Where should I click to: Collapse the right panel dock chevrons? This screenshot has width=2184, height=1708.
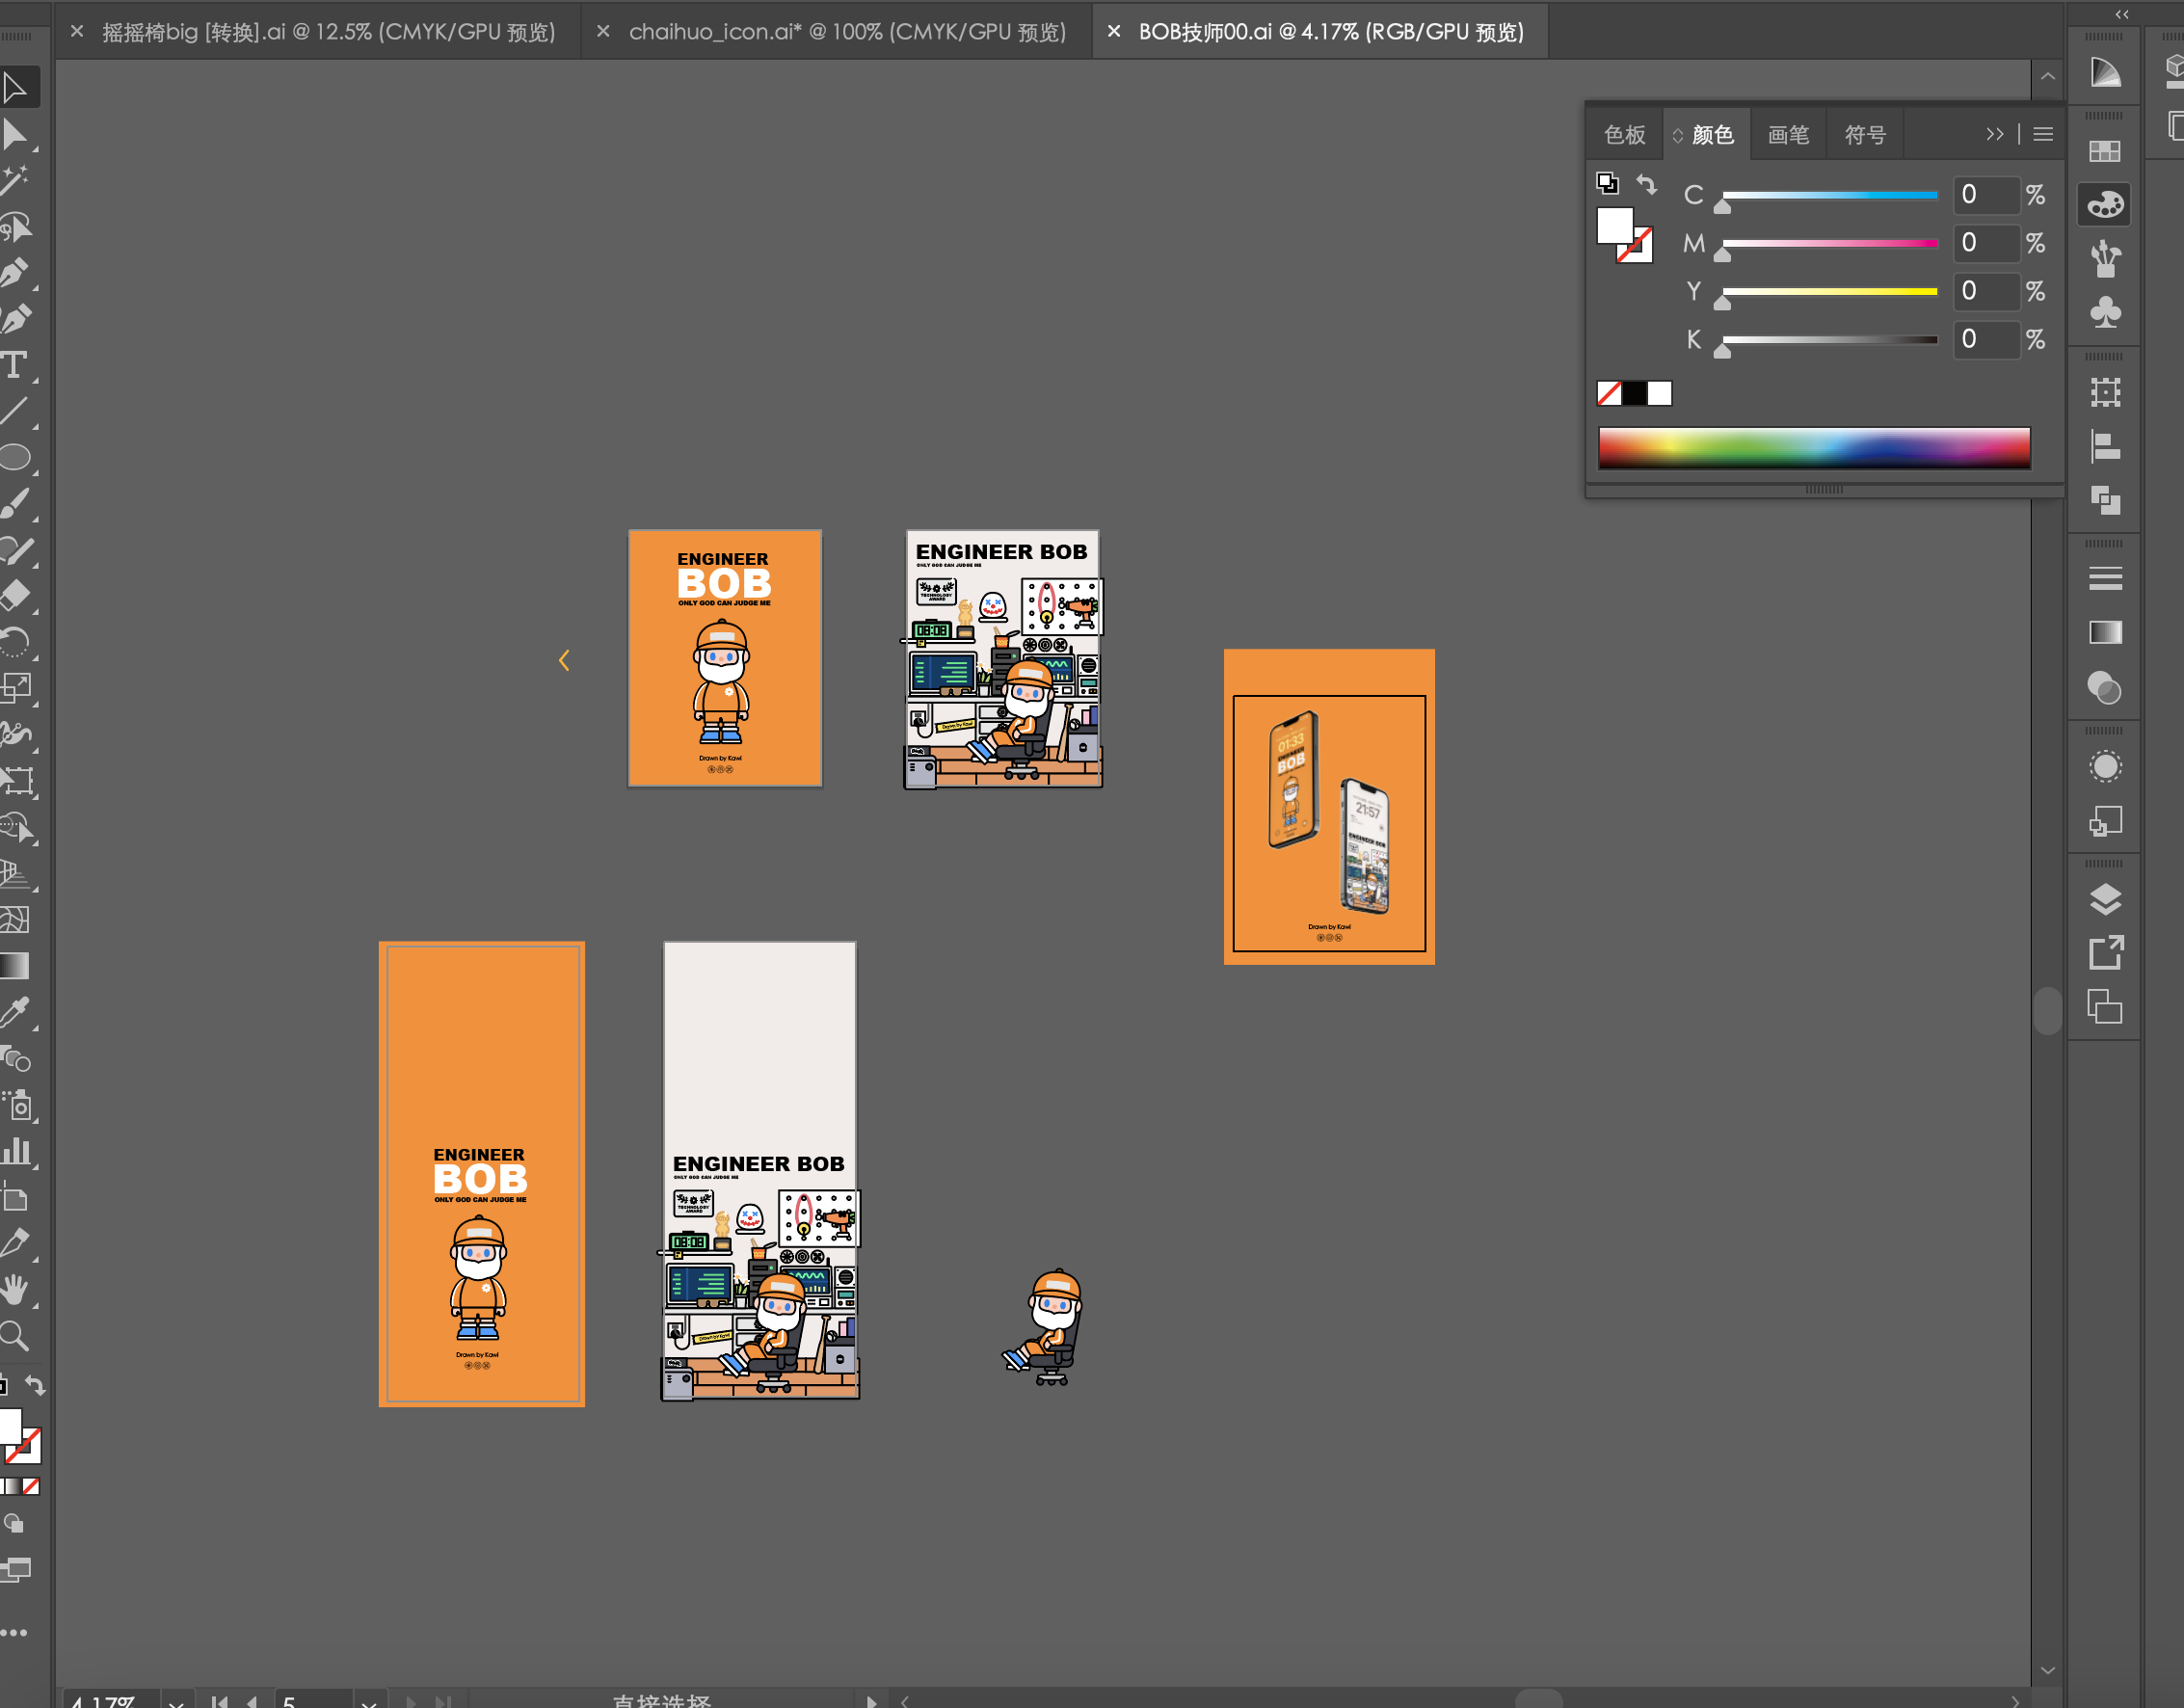tap(2121, 14)
